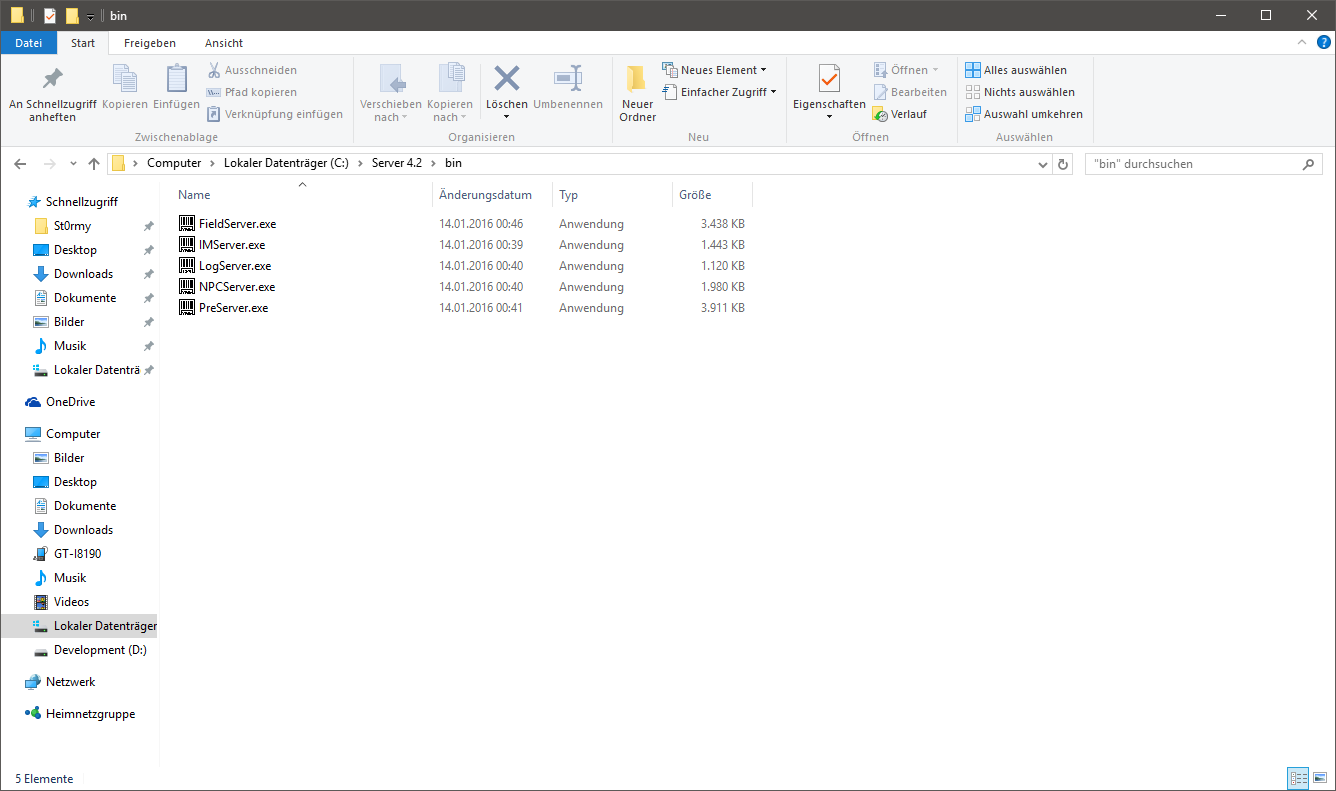Switch to the Freigeben tab
The width and height of the screenshot is (1336, 791).
pyautogui.click(x=150, y=43)
